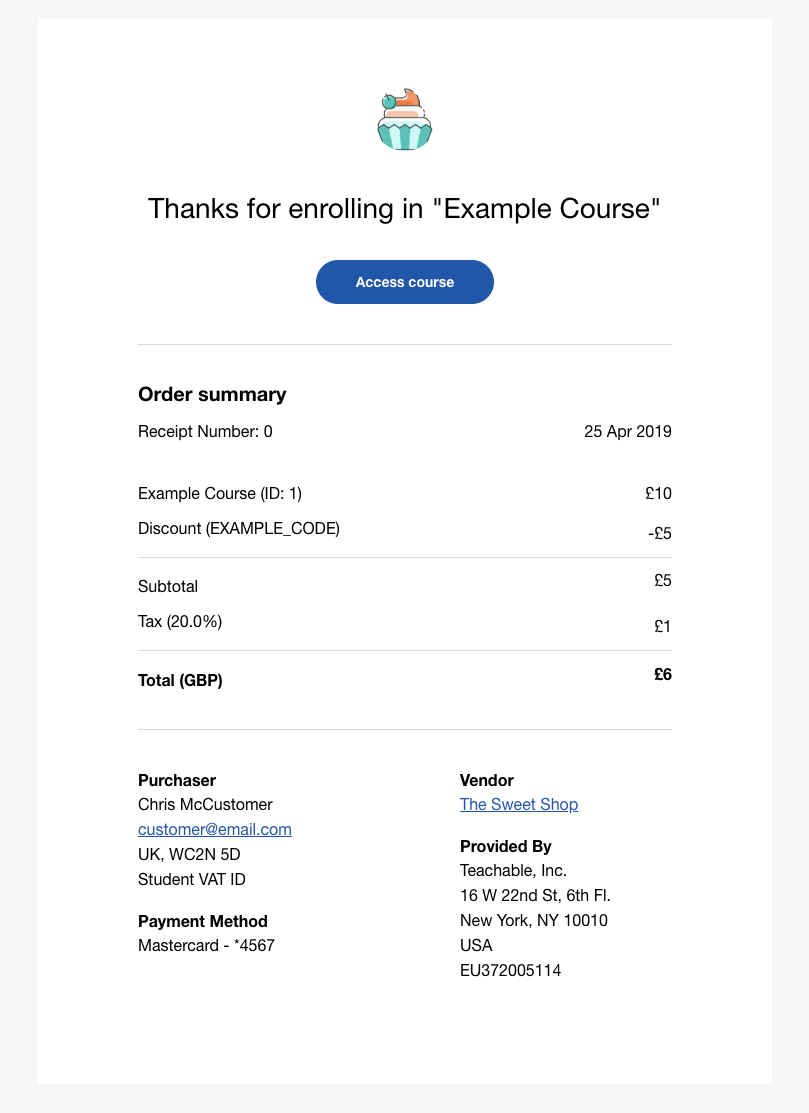Select the EU372005114 VAT number
Screen dimensions: 809x1113
coord(510,970)
